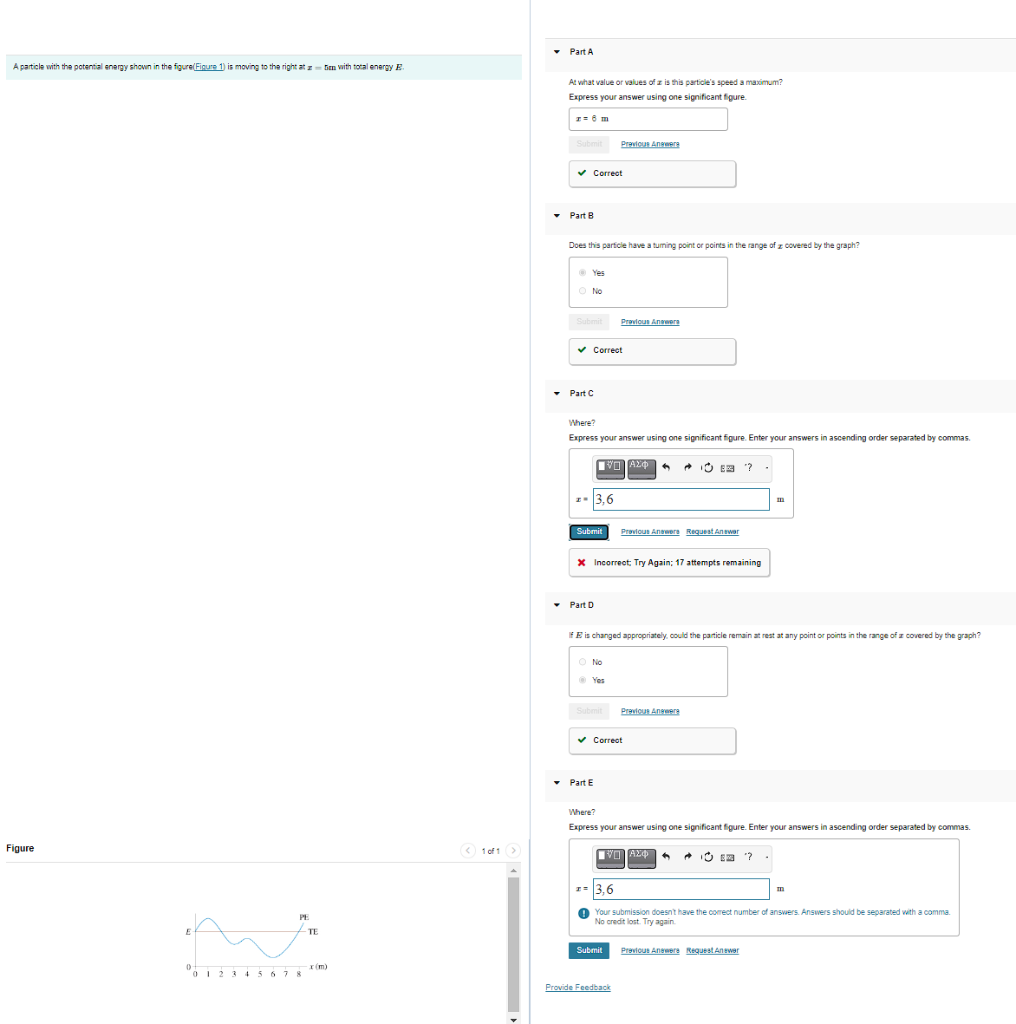The height and width of the screenshot is (1024, 1016).
Task: Click redo arrow in Part C toolbar
Action: point(687,468)
